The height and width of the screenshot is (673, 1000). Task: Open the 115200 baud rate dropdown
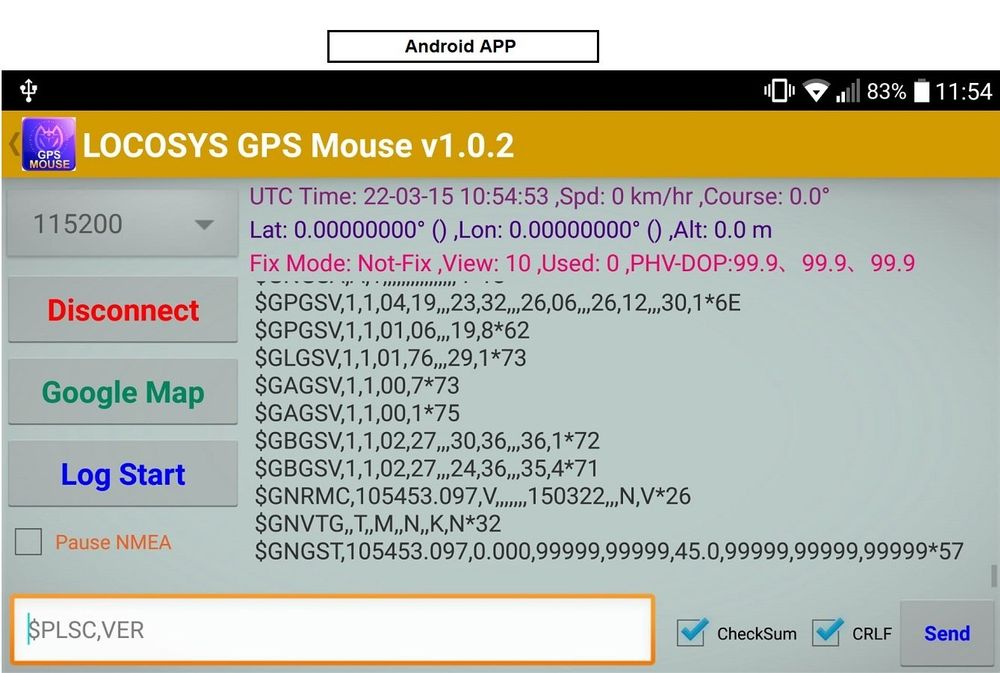123,224
